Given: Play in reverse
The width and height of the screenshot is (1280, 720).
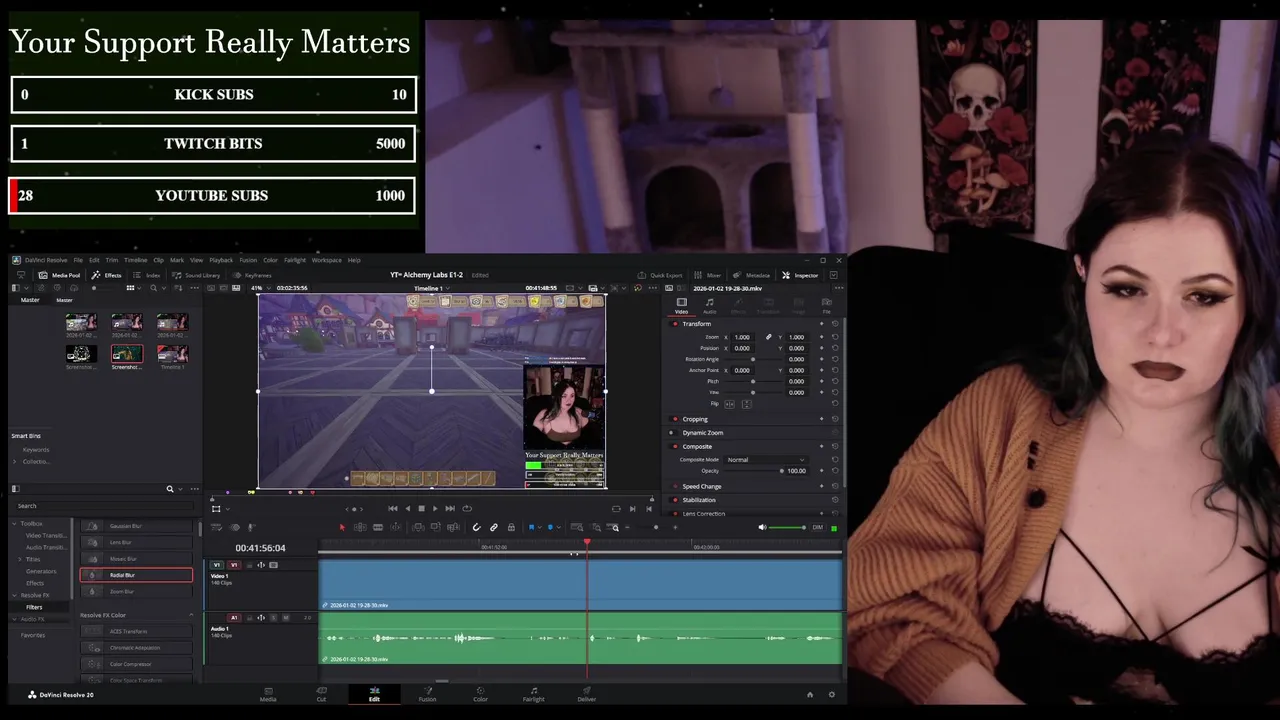Looking at the screenshot, I should coord(407,508).
